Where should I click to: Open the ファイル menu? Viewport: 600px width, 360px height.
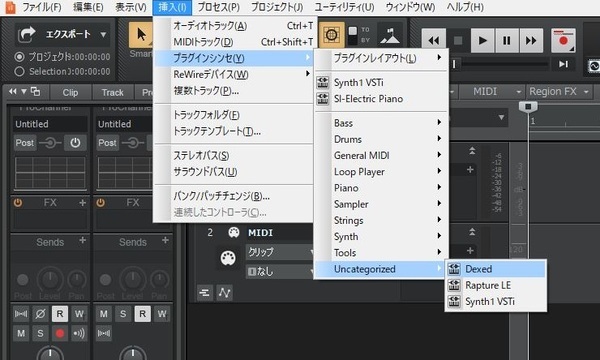(41, 7)
